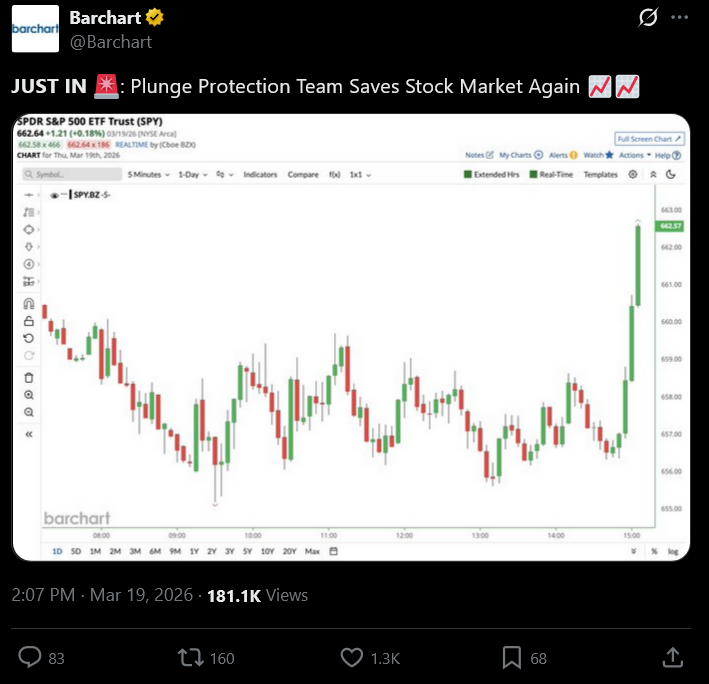This screenshot has height=684, width=709.
Task: Open the 1x1 grid layout dropdown
Action: coord(360,175)
